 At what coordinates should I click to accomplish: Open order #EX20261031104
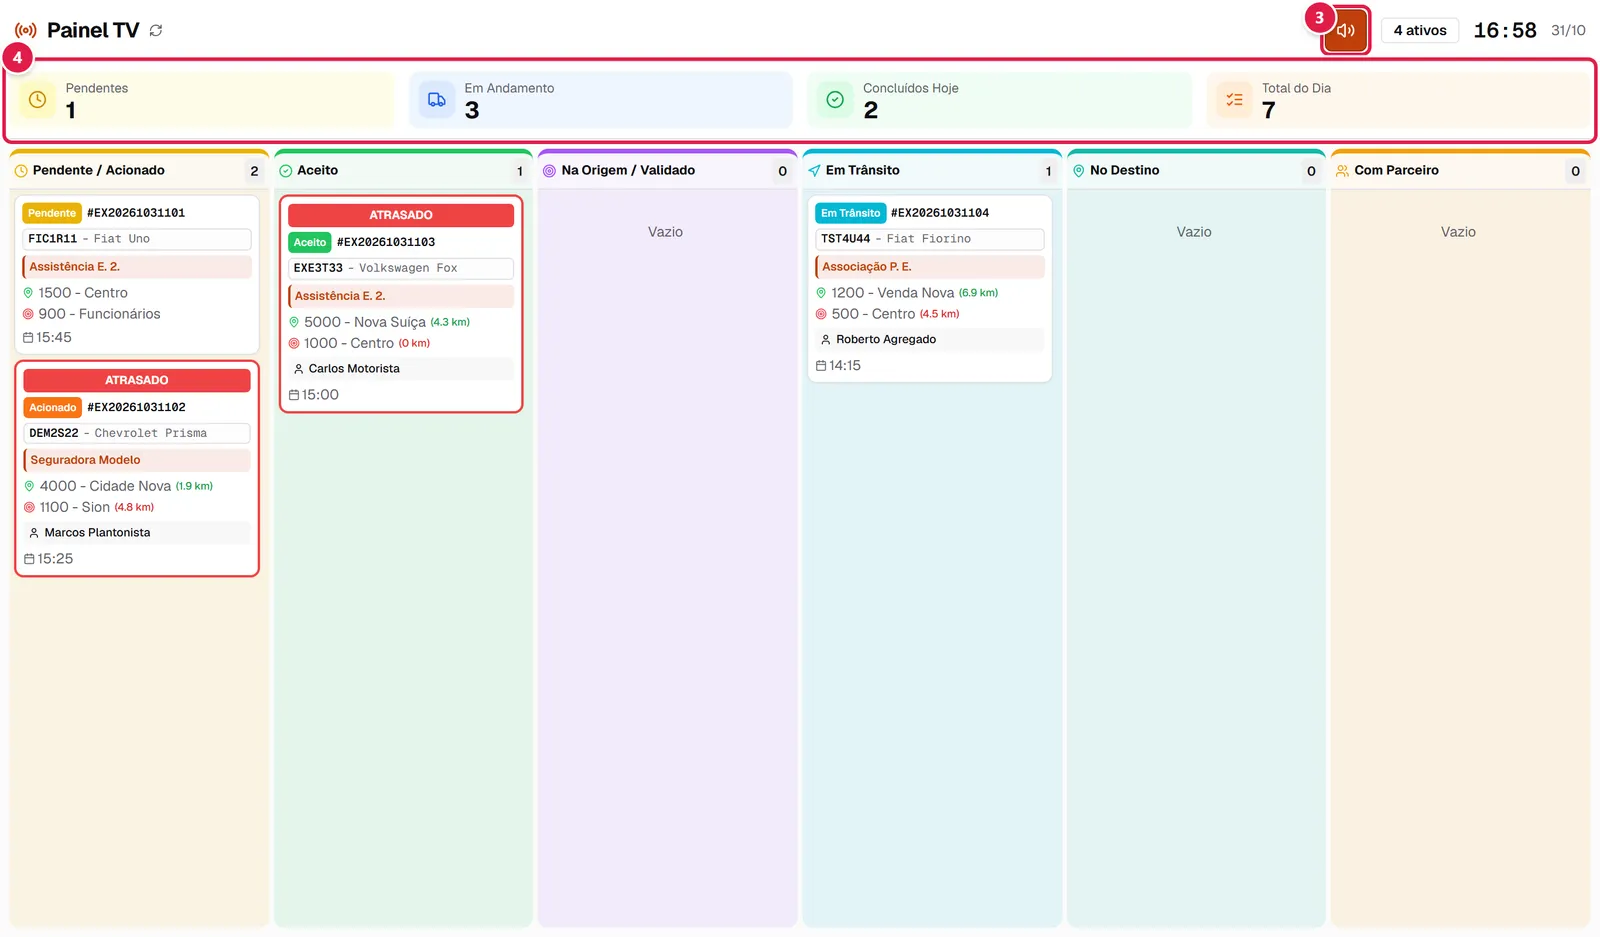click(x=940, y=213)
